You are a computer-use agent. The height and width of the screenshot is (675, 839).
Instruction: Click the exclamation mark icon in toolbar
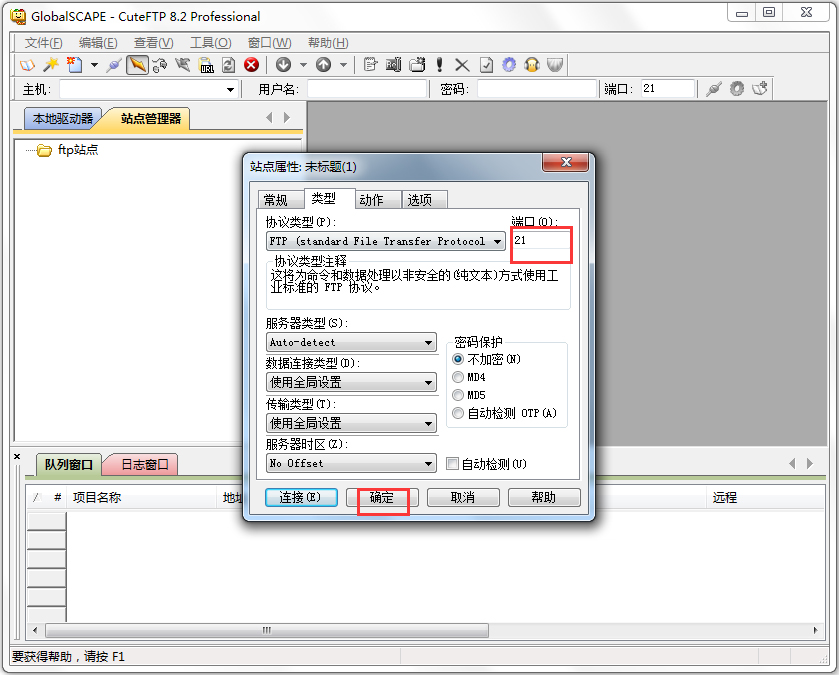click(440, 65)
